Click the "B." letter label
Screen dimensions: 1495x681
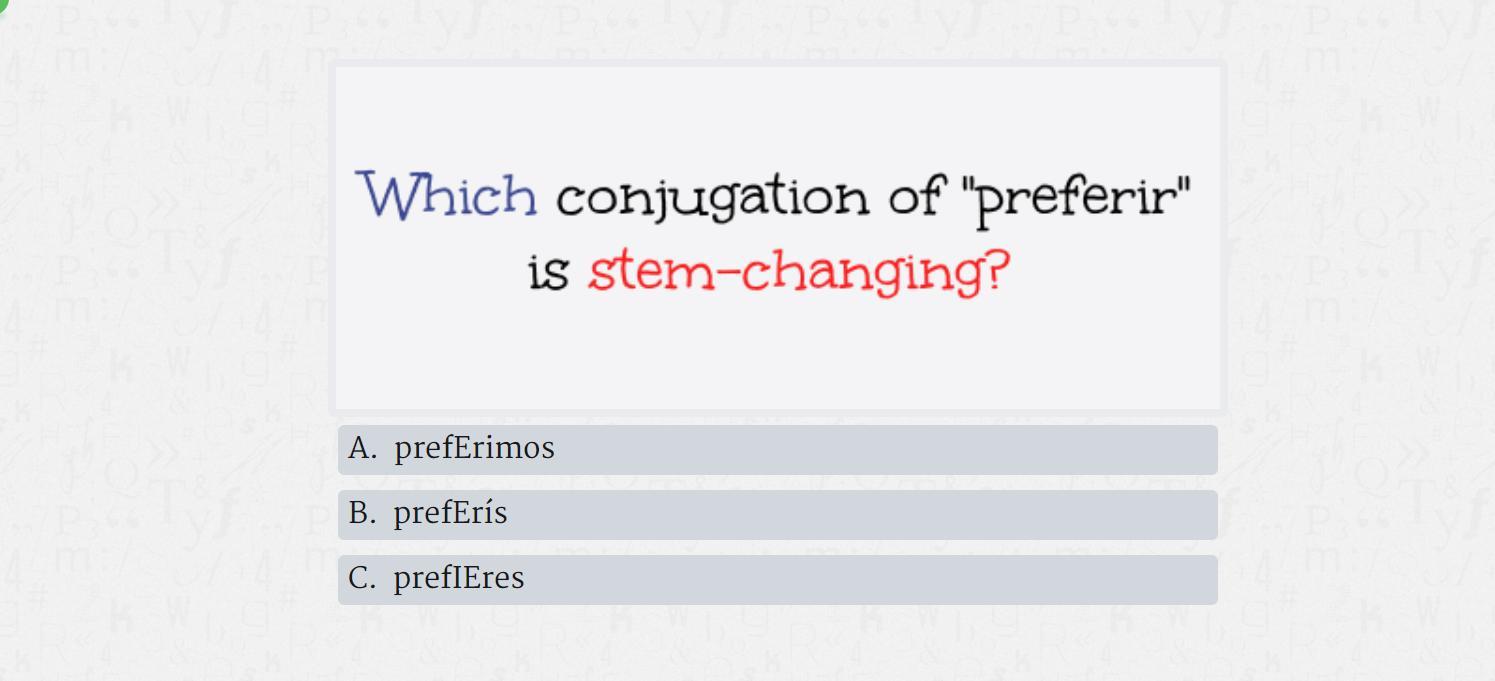click(x=362, y=514)
